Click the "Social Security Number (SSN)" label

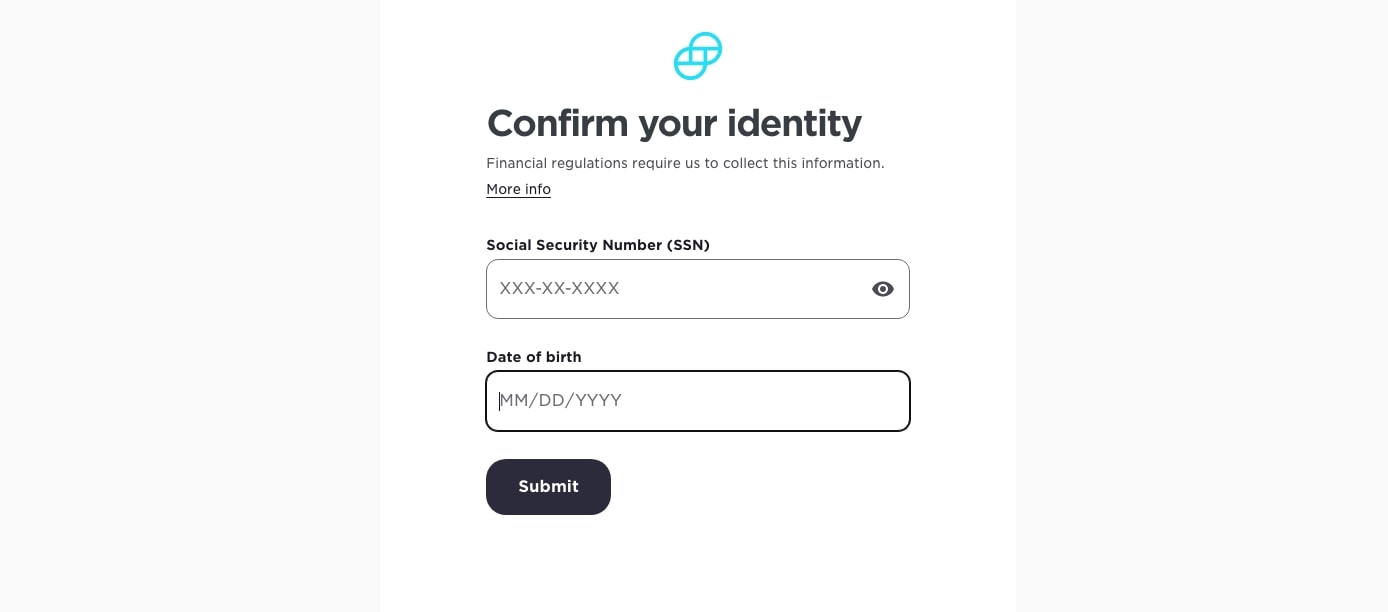[597, 245]
